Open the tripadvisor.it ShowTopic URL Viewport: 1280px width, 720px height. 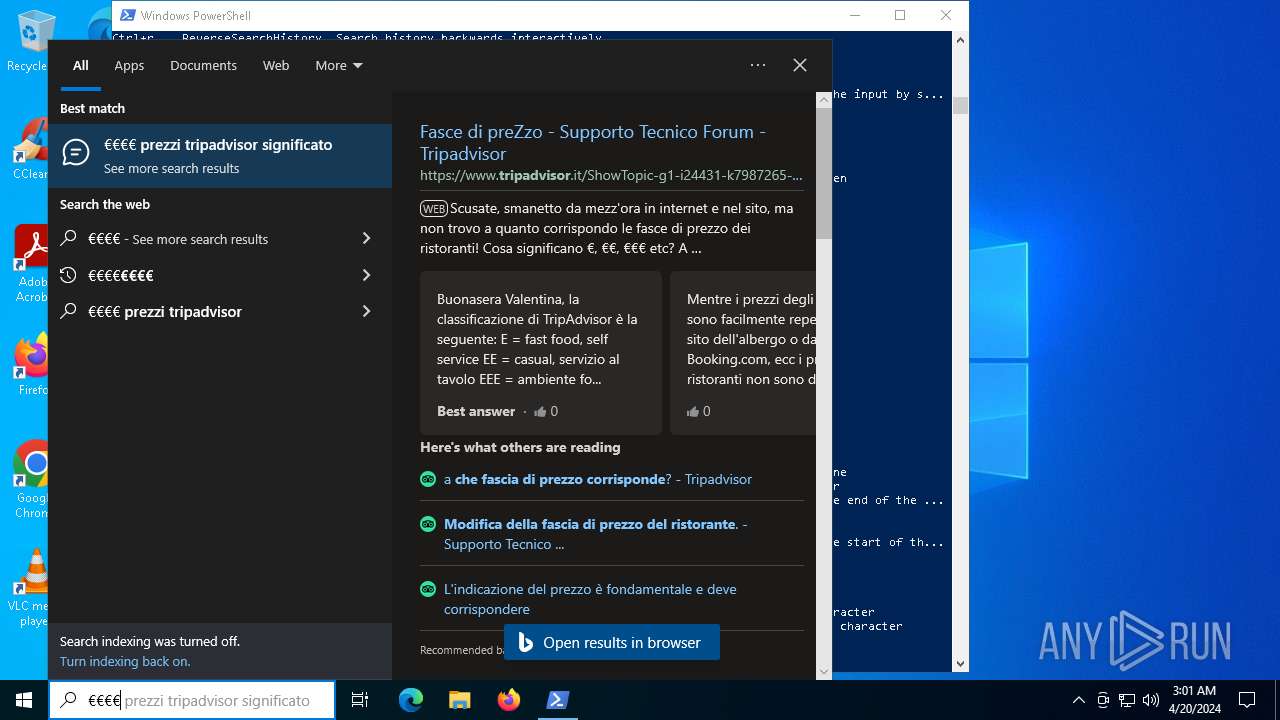pyautogui.click(x=611, y=175)
